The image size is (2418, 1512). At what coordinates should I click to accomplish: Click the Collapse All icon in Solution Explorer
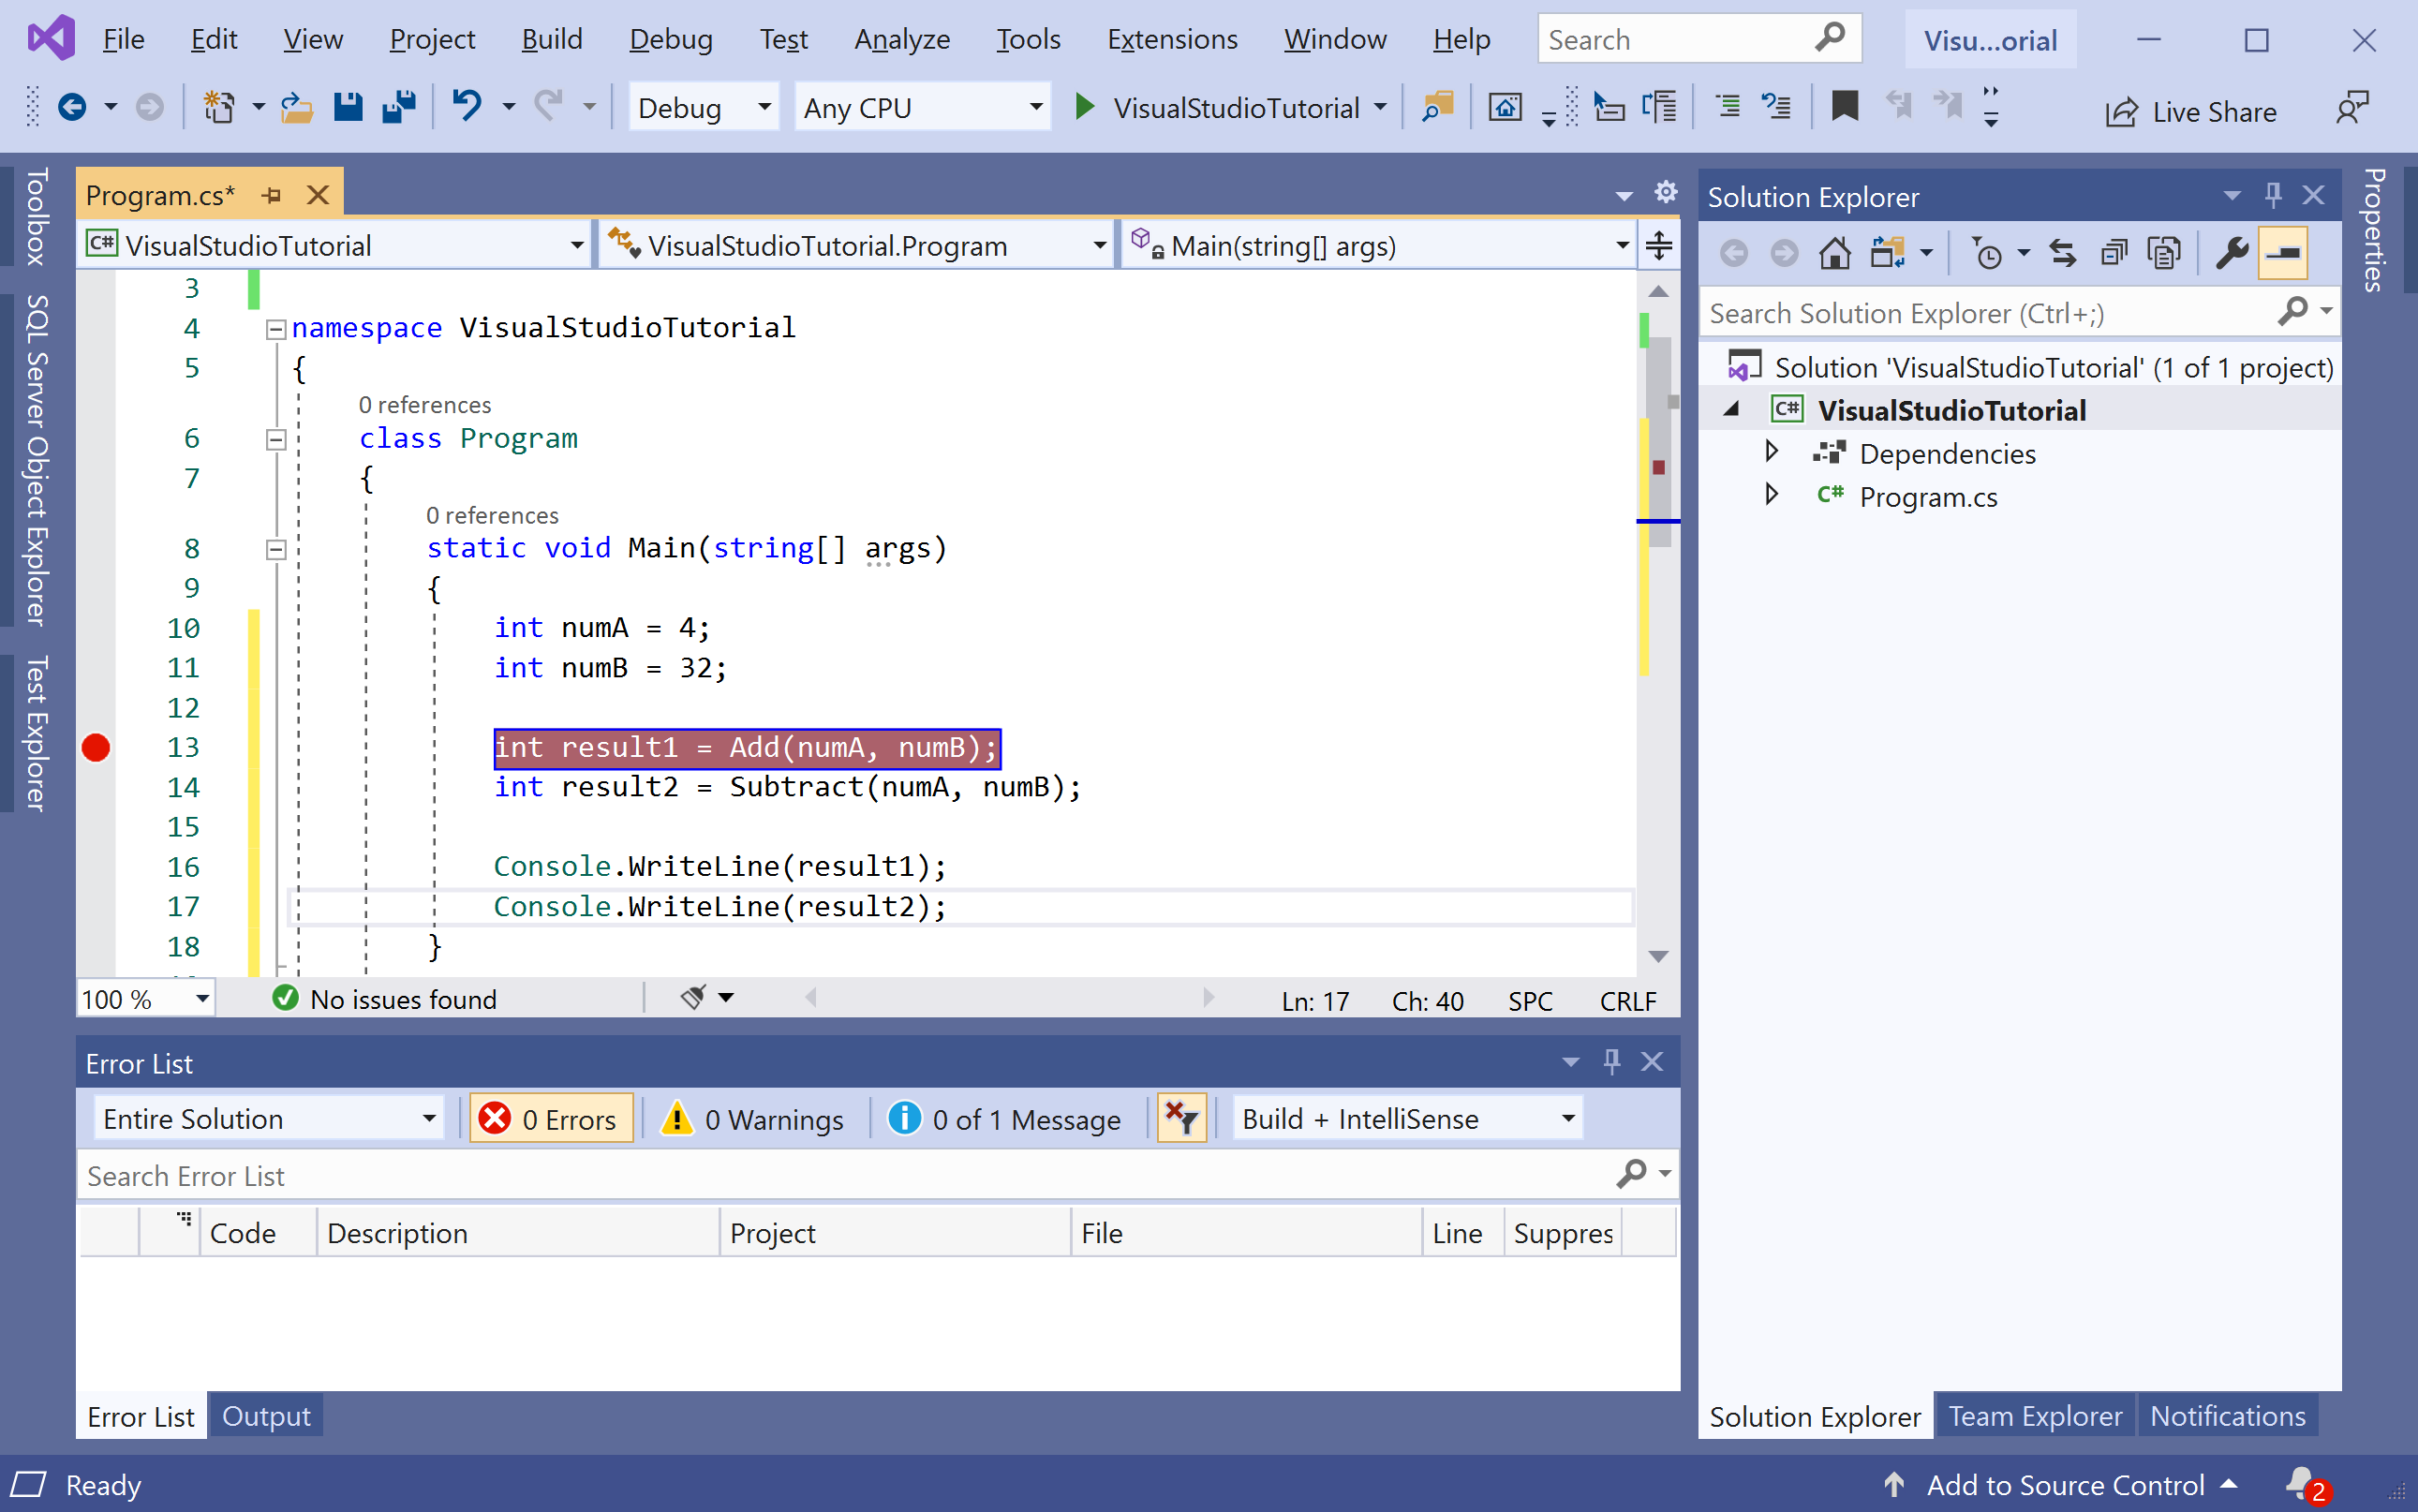[x=2113, y=253]
